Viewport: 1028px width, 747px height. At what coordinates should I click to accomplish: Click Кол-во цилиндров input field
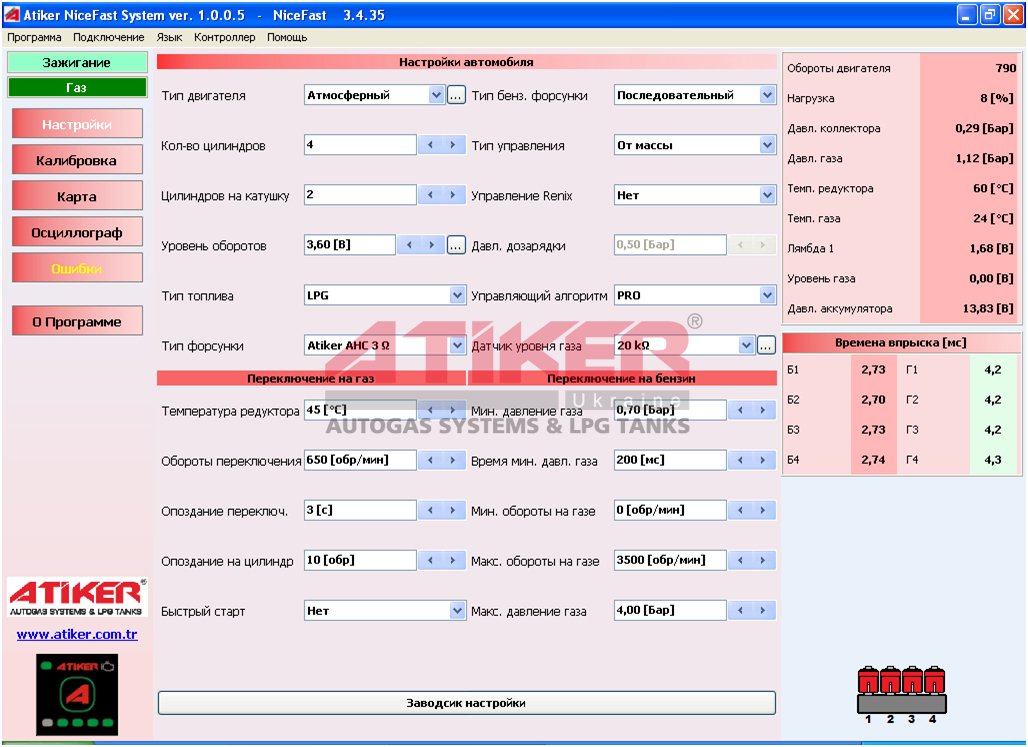pos(360,145)
